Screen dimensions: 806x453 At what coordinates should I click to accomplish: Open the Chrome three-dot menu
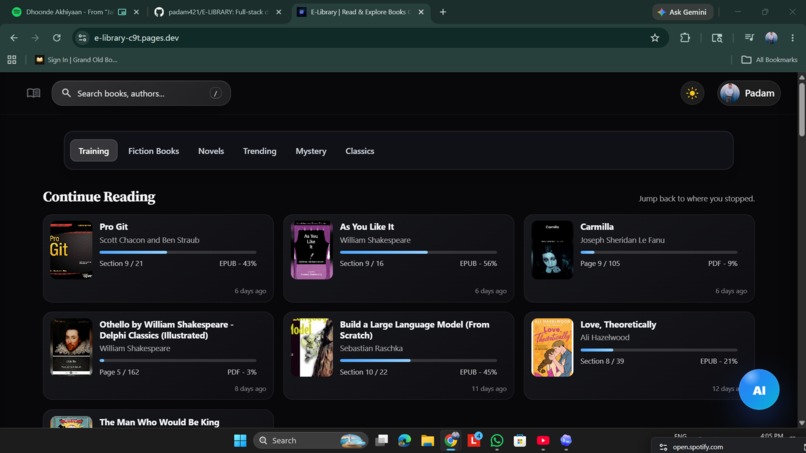coord(793,38)
